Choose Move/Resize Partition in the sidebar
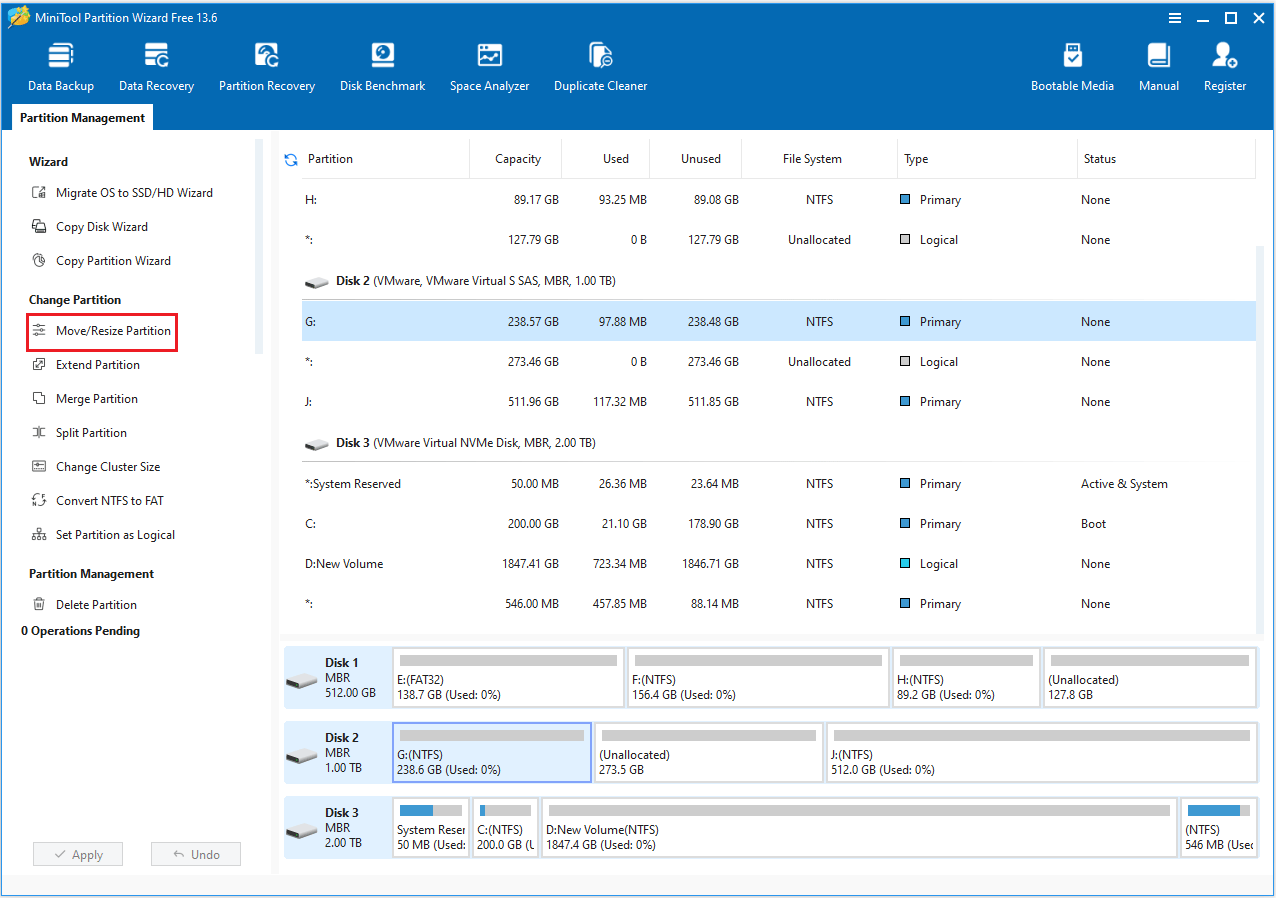 point(102,331)
